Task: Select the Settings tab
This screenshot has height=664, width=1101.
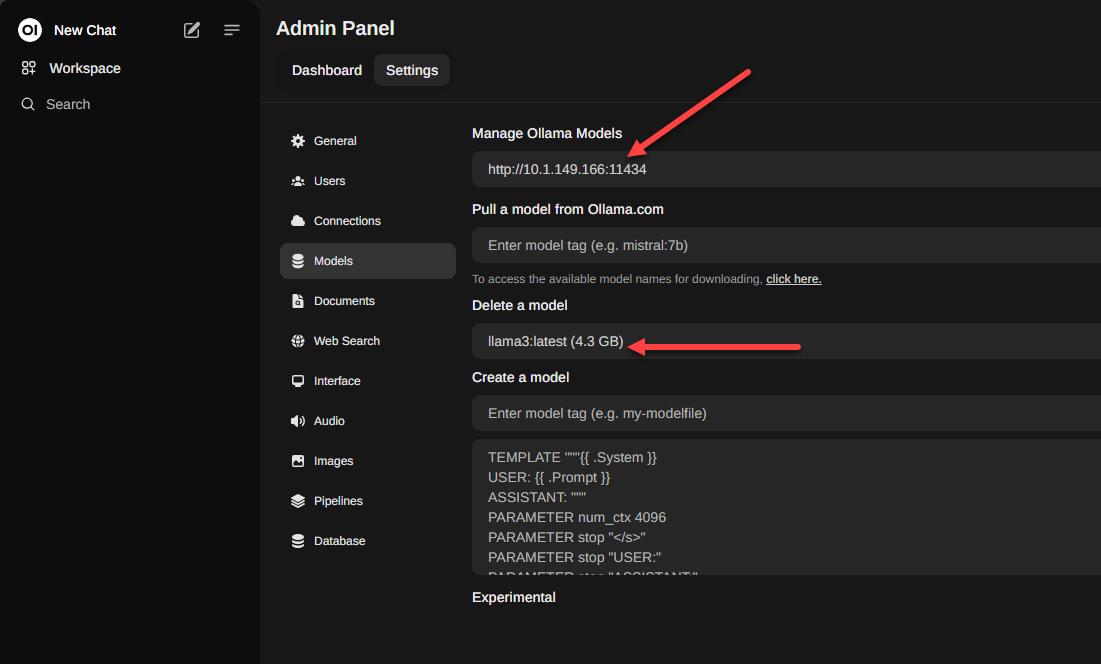Action: 412,70
